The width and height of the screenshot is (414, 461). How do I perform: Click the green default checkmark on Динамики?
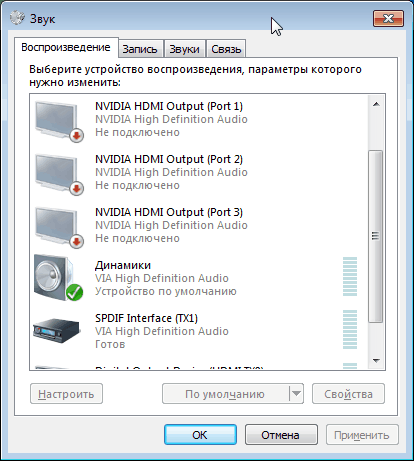74,293
